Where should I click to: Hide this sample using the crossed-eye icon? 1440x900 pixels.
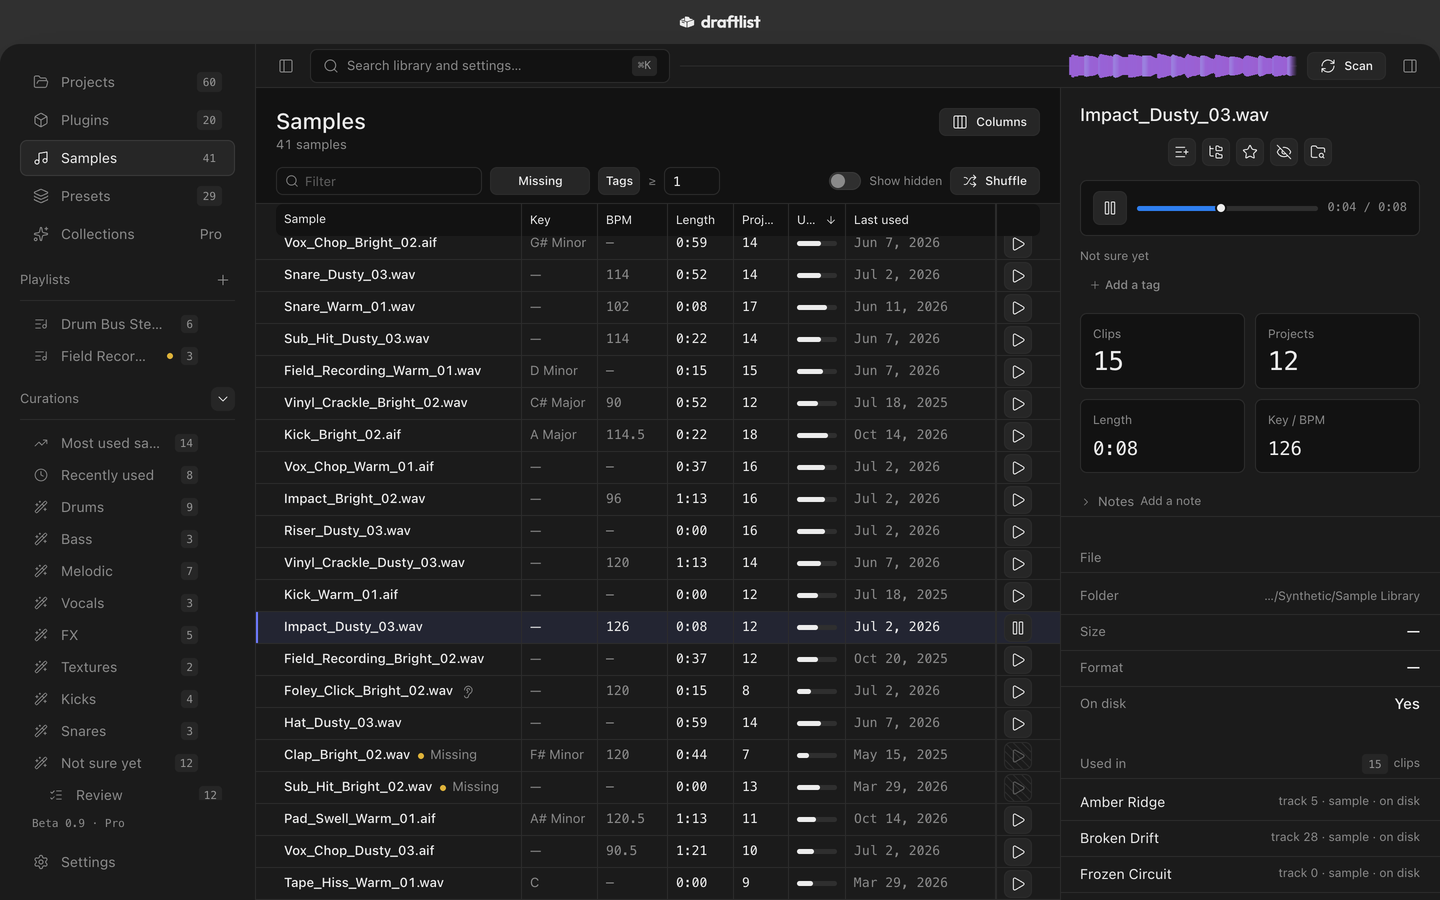[1284, 152]
